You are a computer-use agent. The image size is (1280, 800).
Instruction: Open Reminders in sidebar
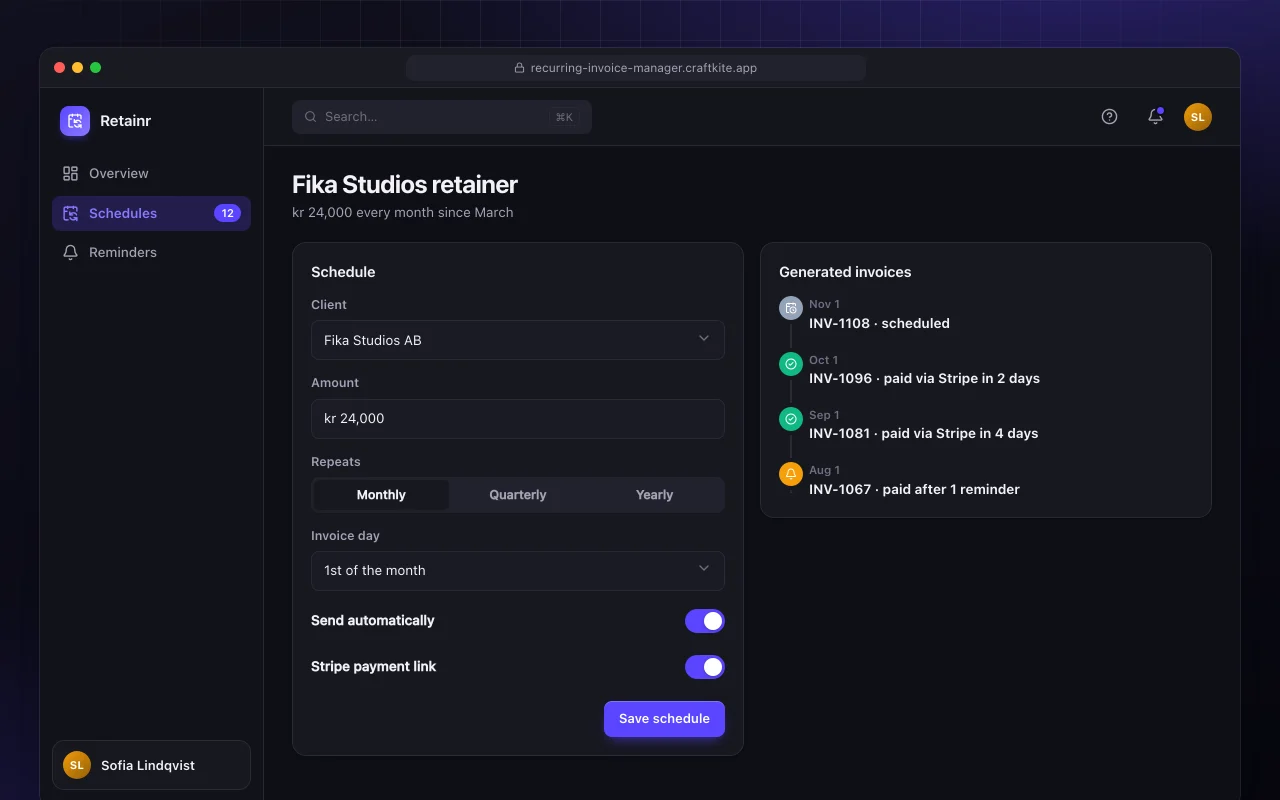[x=151, y=252]
